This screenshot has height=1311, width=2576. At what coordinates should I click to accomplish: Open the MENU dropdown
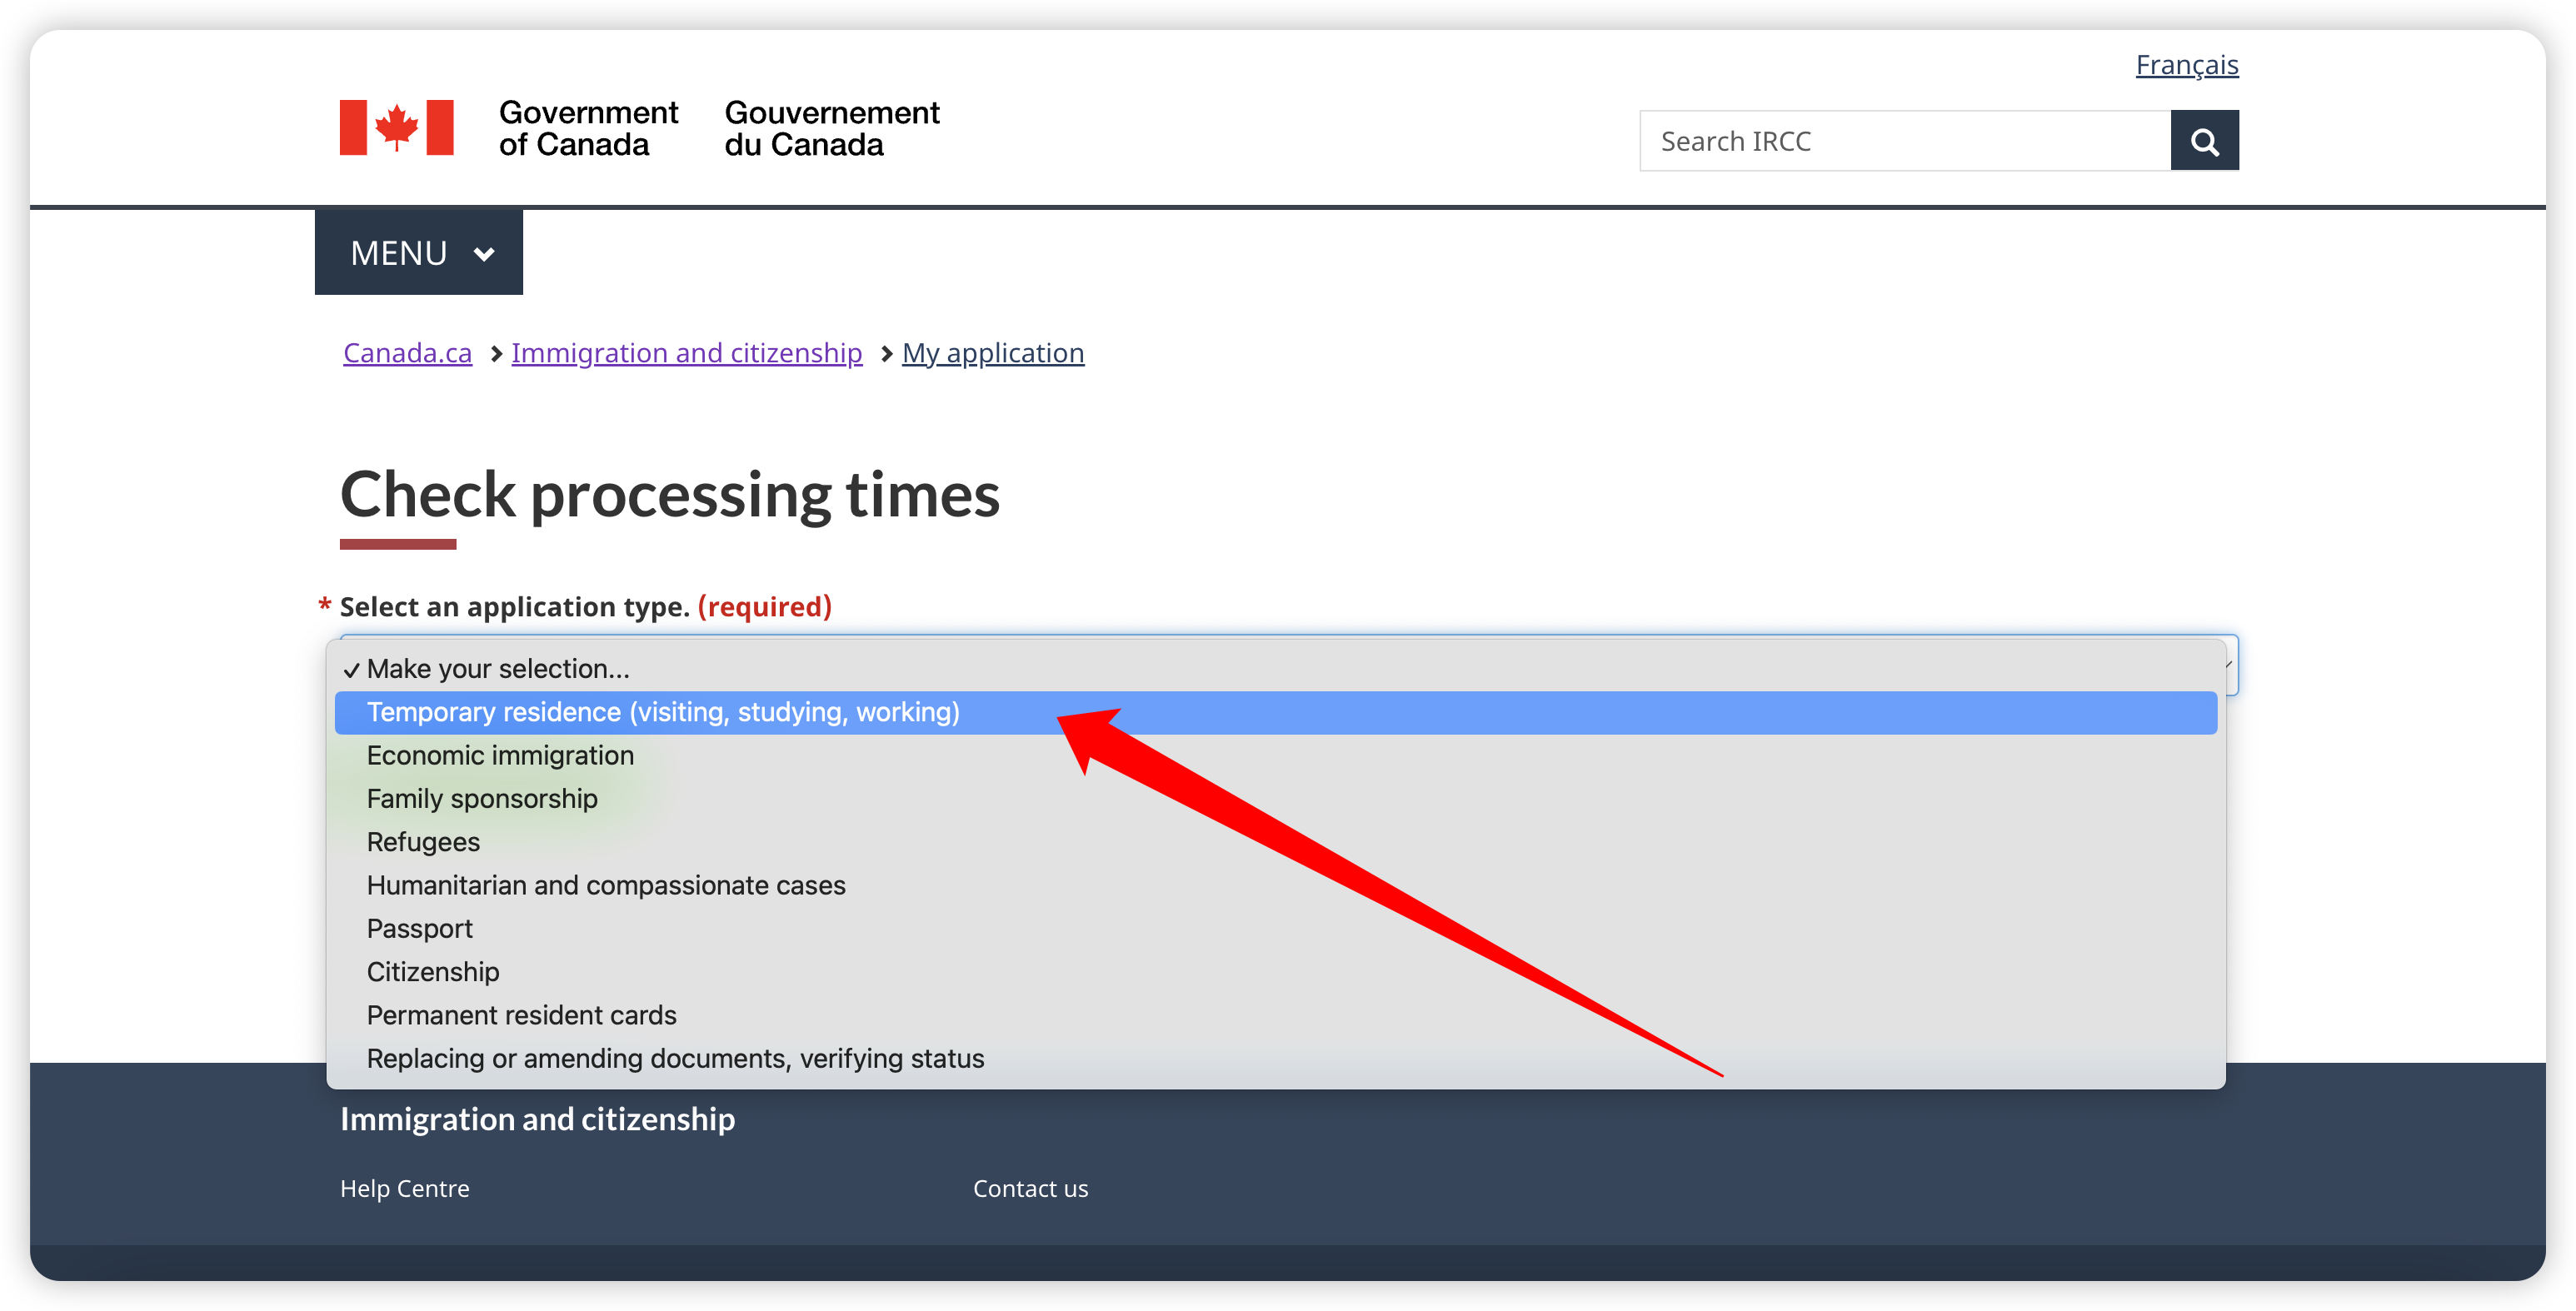[x=419, y=253]
